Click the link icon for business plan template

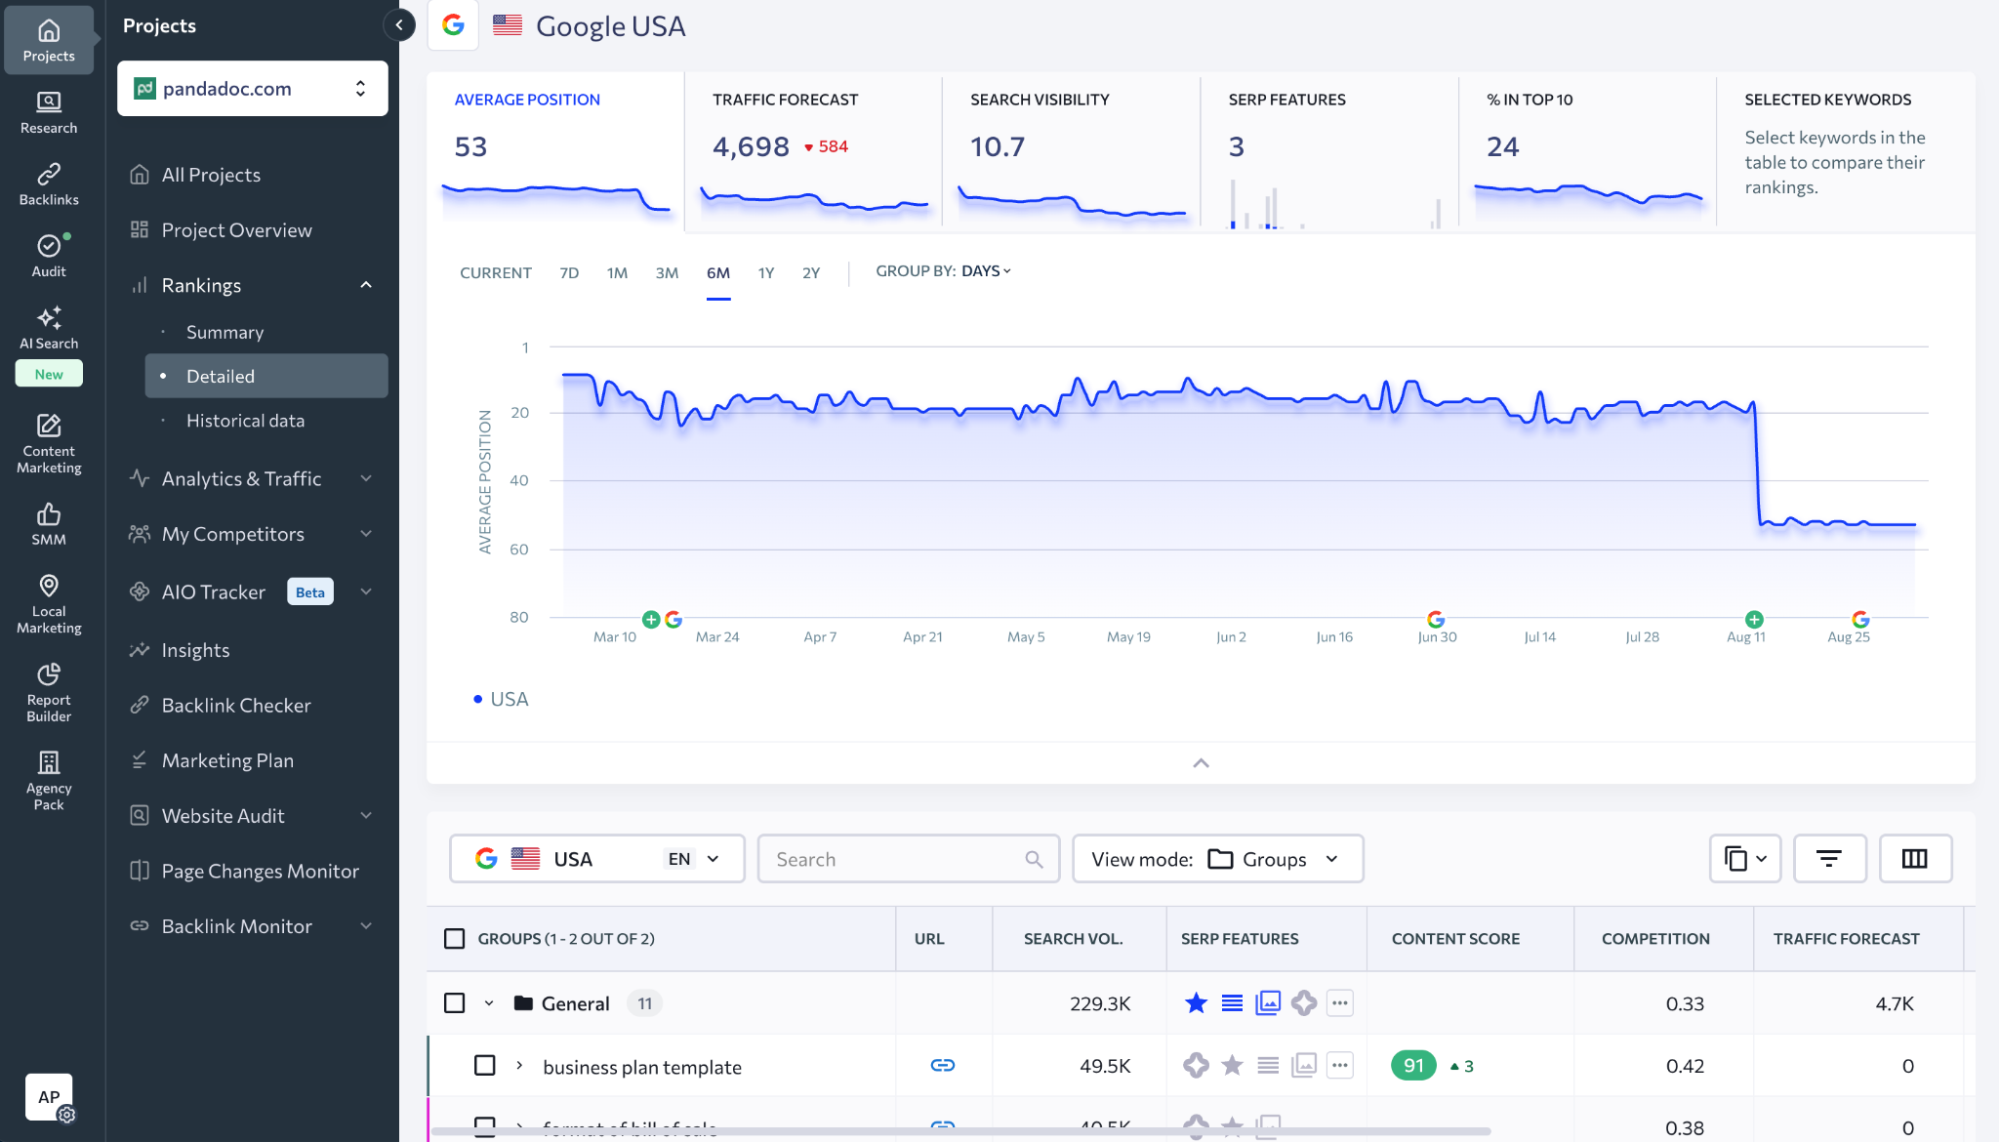942,1066
